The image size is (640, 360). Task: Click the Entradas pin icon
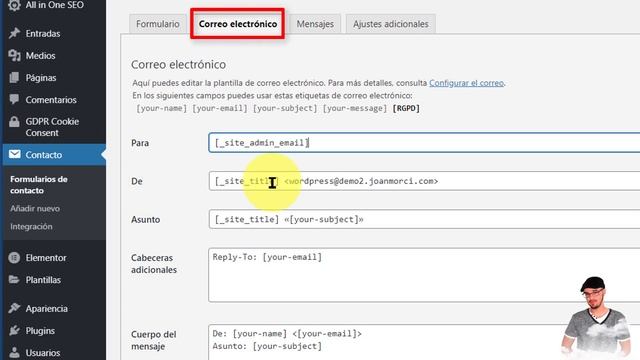click(14, 33)
